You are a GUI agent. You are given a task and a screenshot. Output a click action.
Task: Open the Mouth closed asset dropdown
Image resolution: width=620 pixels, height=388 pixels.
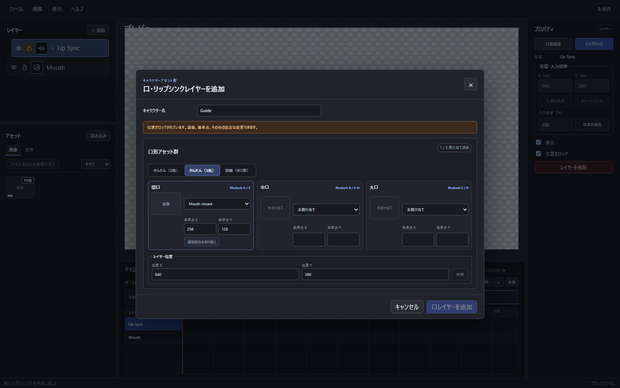[x=217, y=204]
